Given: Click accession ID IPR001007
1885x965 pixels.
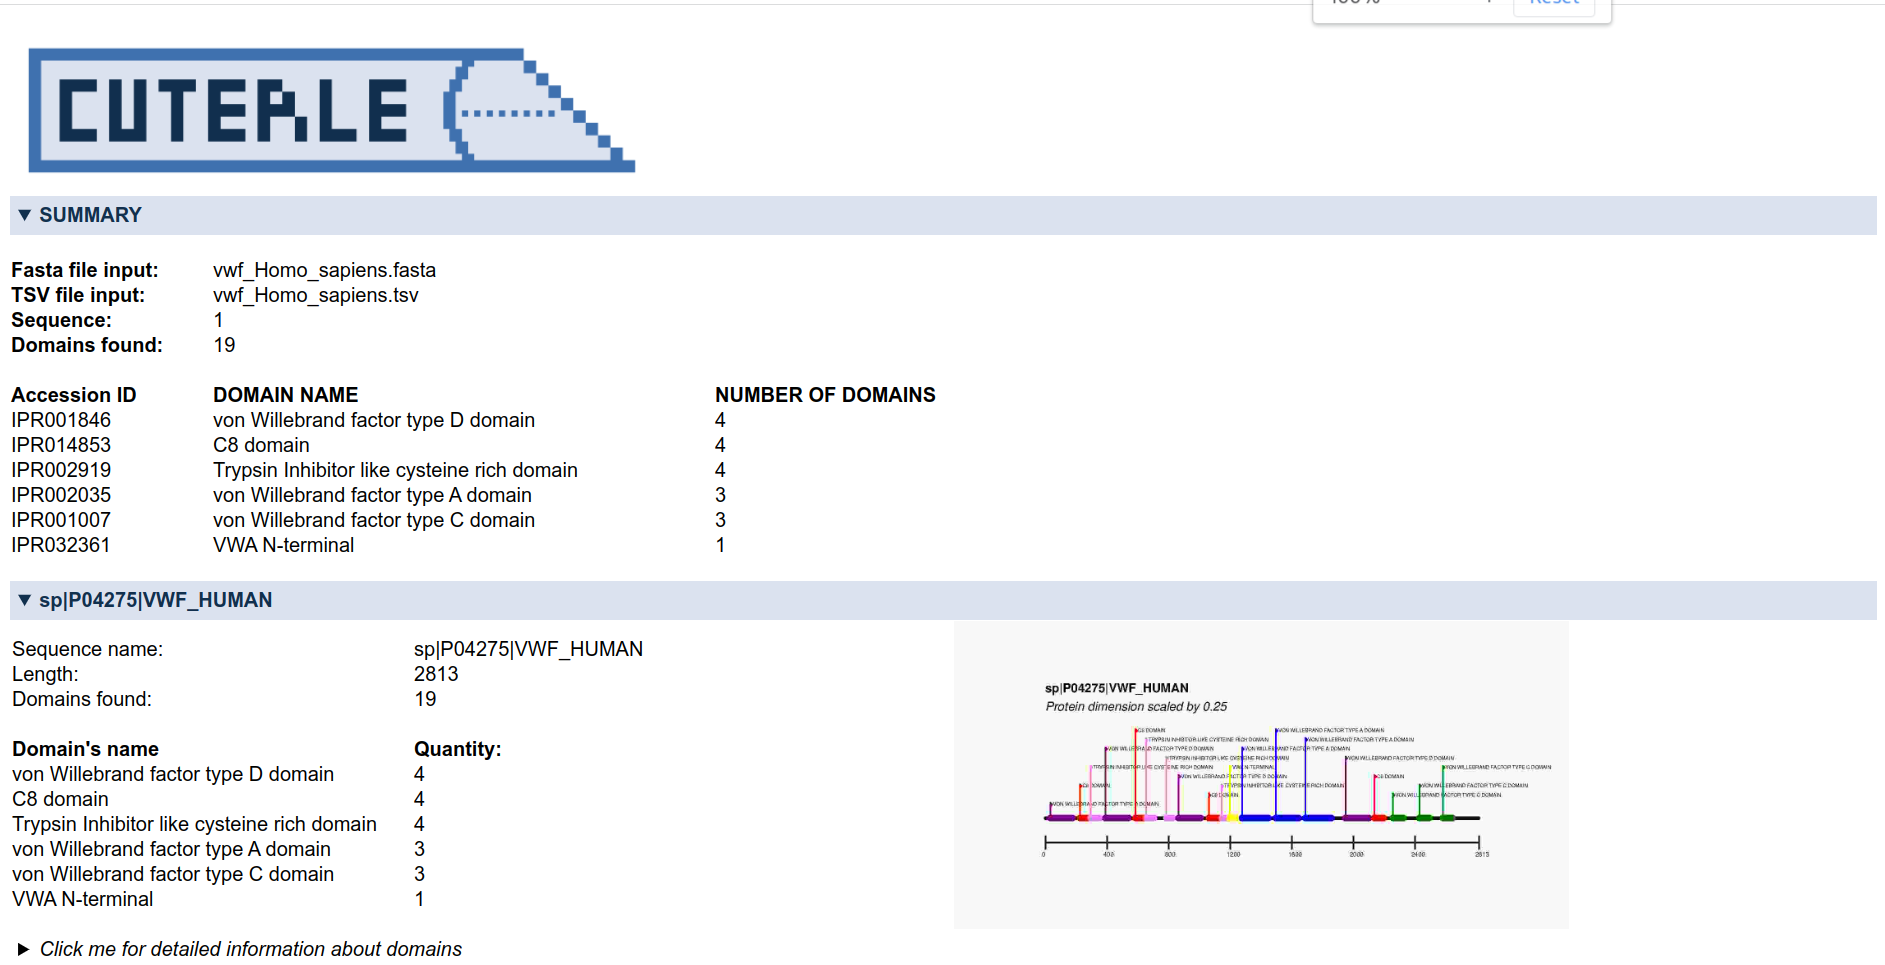Looking at the screenshot, I should [61, 520].
